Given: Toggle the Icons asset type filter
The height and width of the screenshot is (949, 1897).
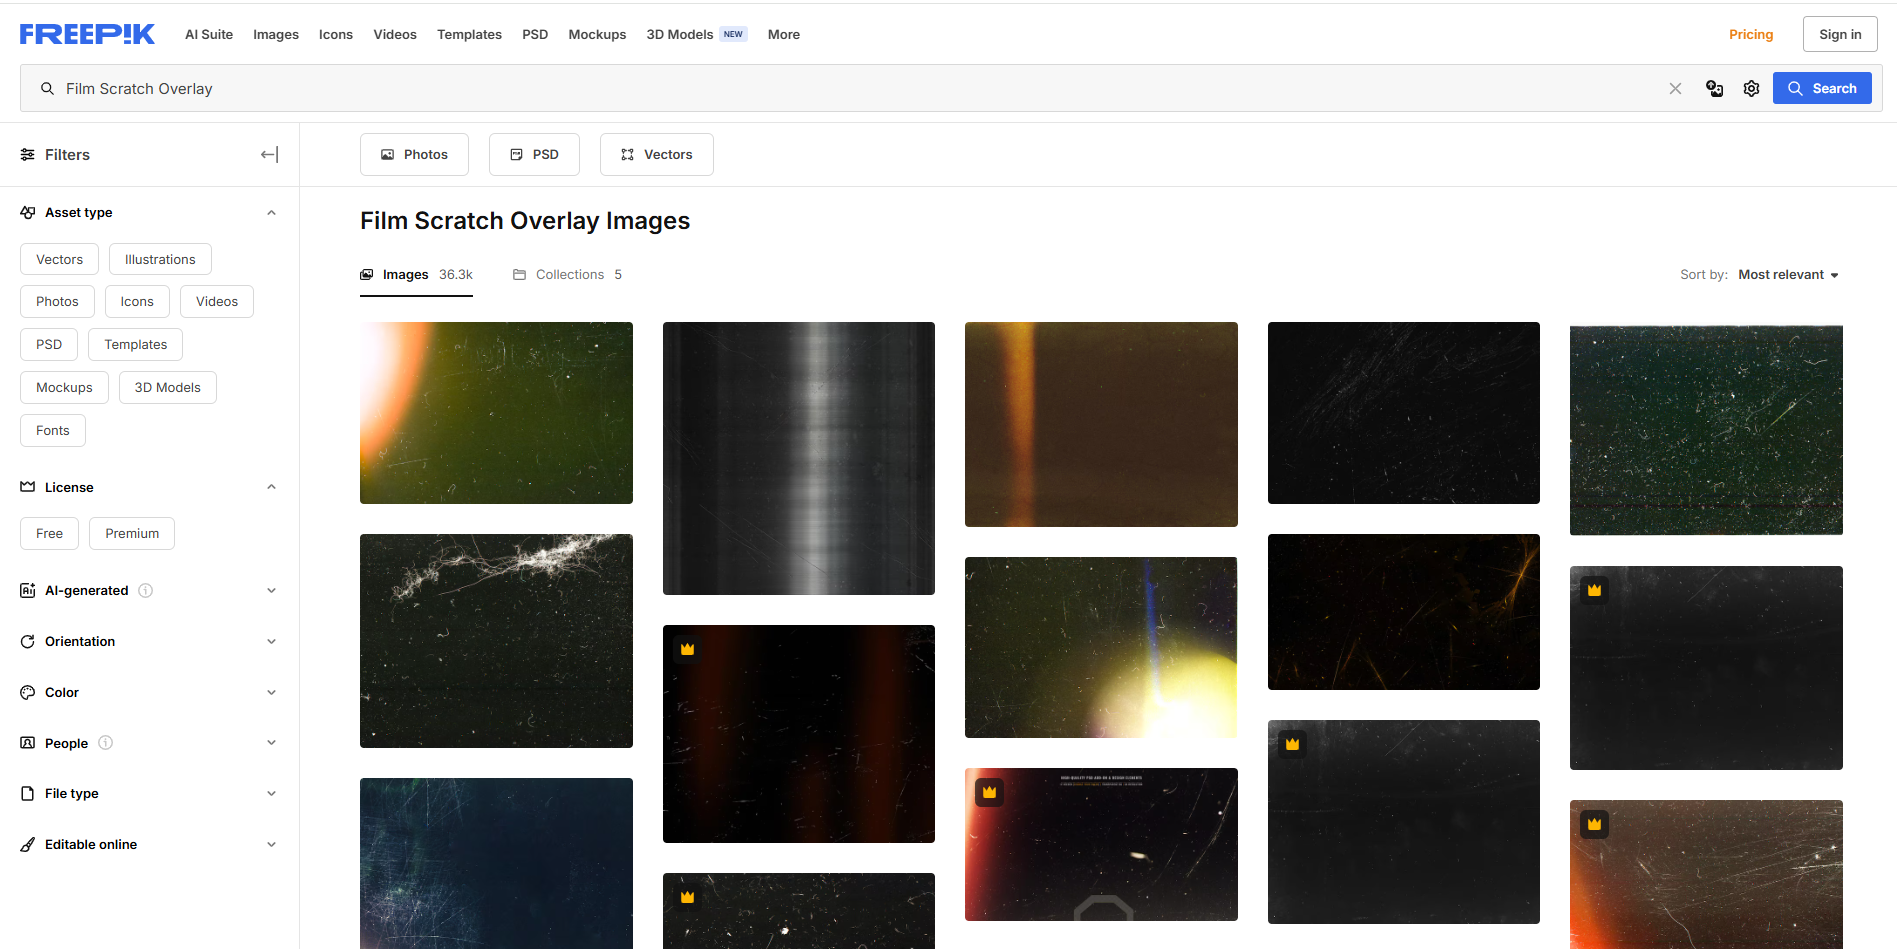Looking at the screenshot, I should tap(137, 302).
